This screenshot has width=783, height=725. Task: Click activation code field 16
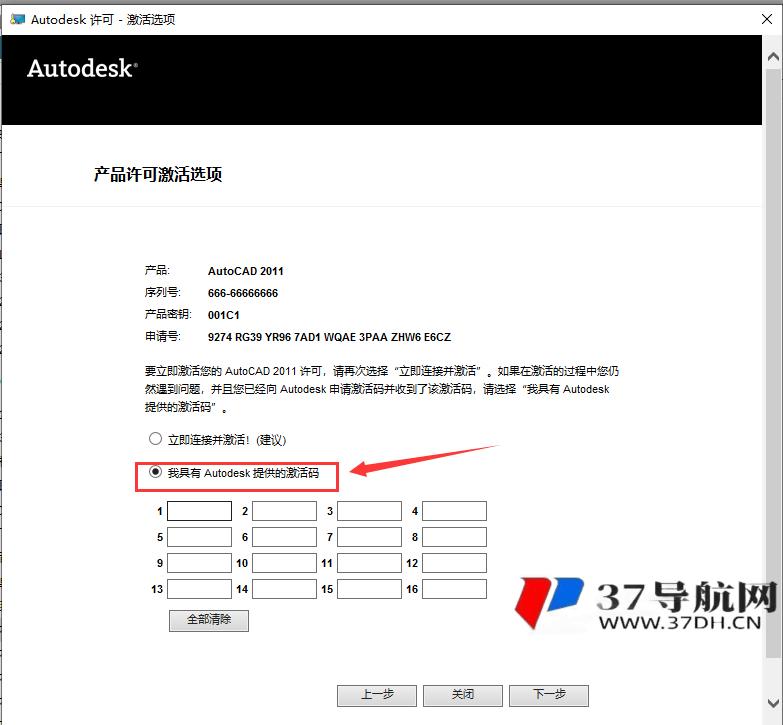pyautogui.click(x=454, y=589)
